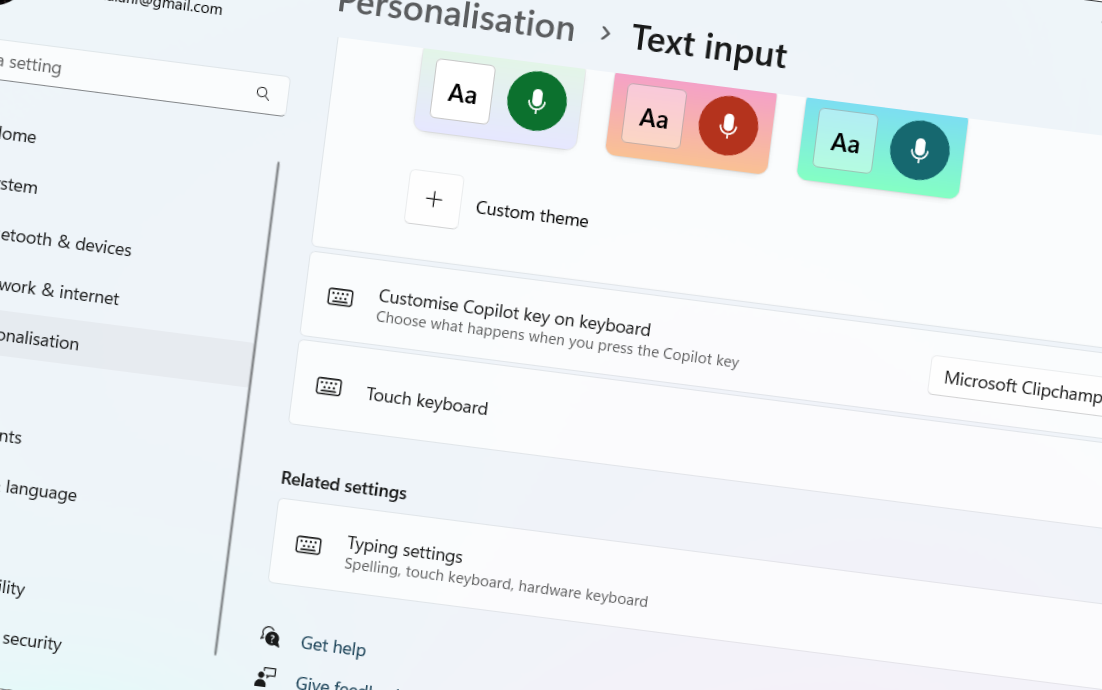
Task: Go to Bluetooth & devices in sidebar
Action: pos(66,242)
